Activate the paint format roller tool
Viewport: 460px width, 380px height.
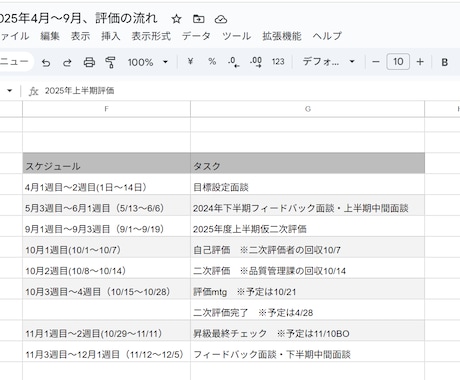pyautogui.click(x=110, y=62)
